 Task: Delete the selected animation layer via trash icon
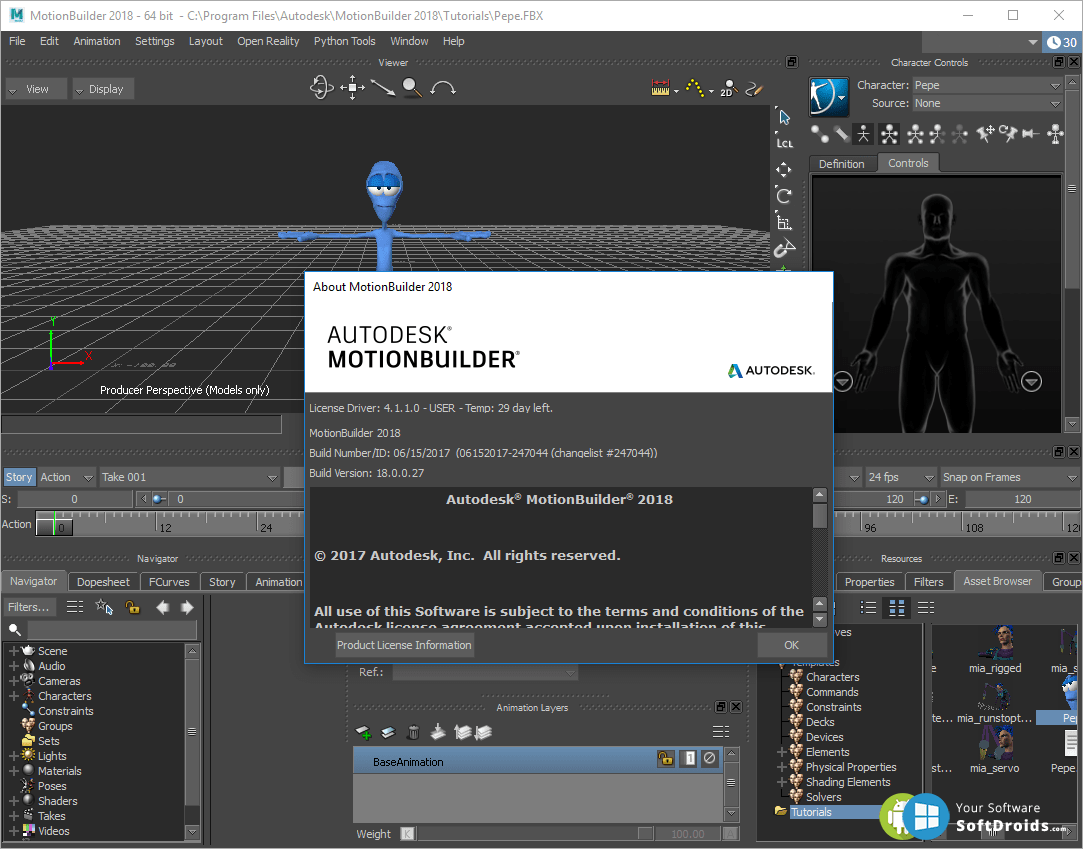click(x=414, y=732)
